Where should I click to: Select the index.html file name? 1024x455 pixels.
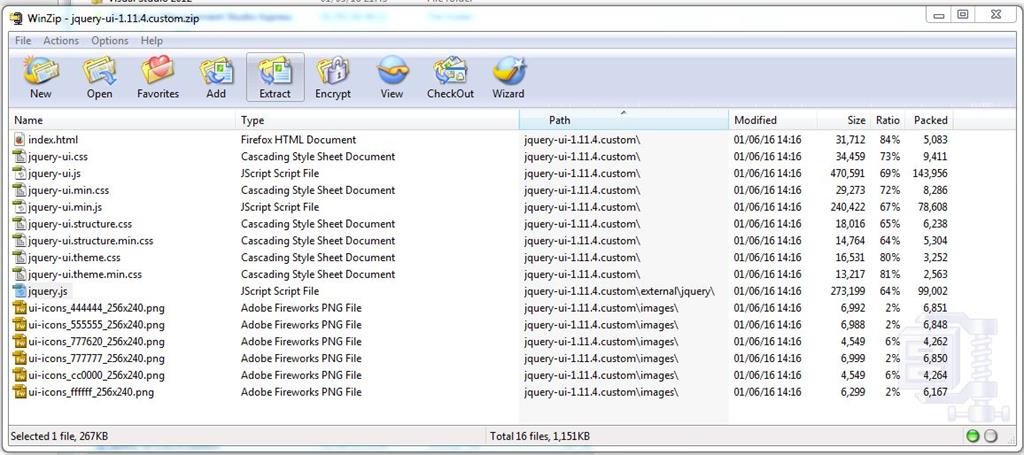53,140
